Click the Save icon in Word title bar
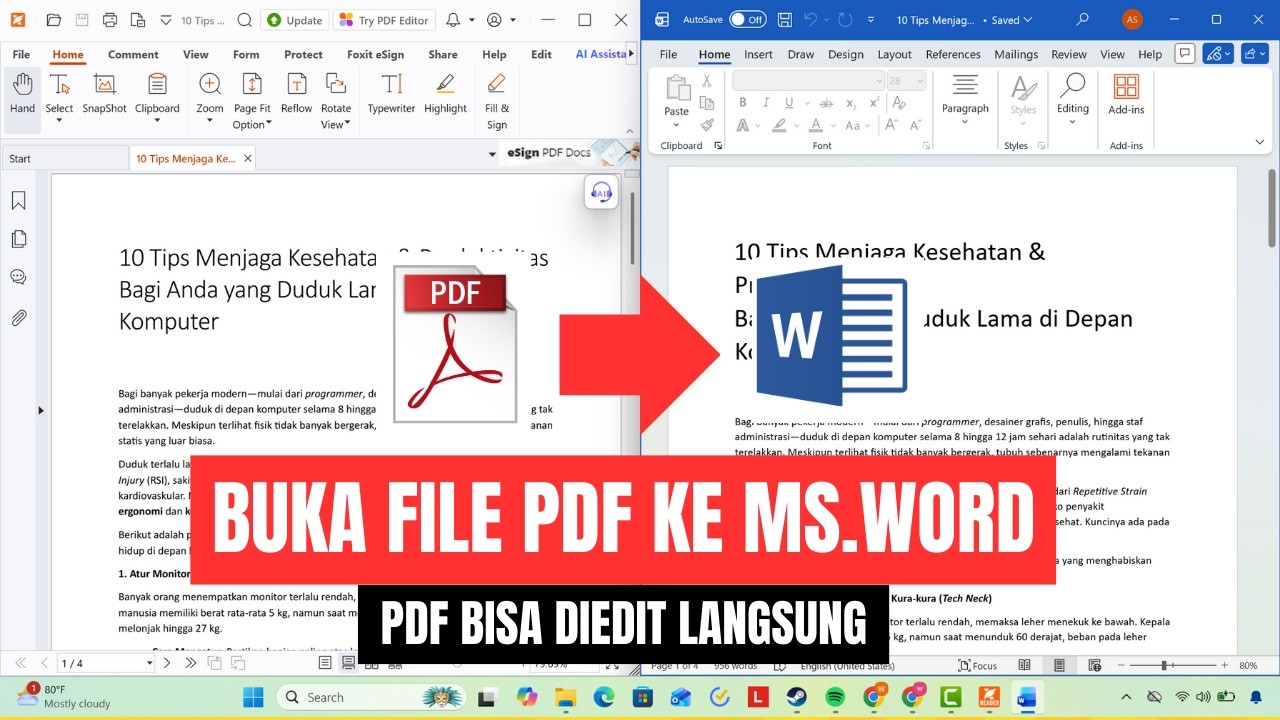 pyautogui.click(x=785, y=19)
